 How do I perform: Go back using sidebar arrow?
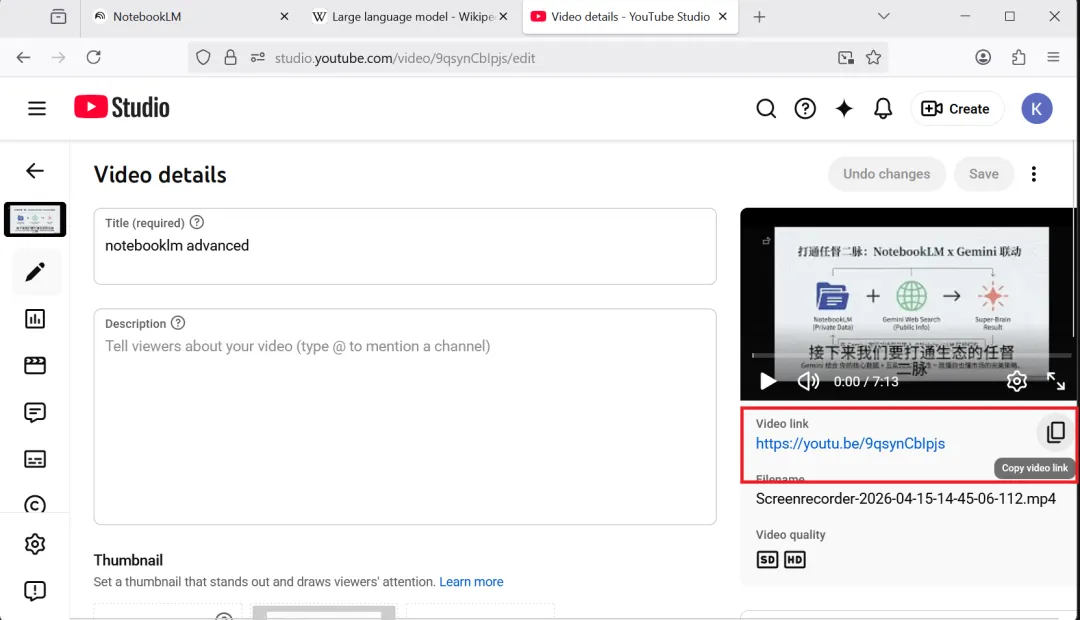[34, 171]
